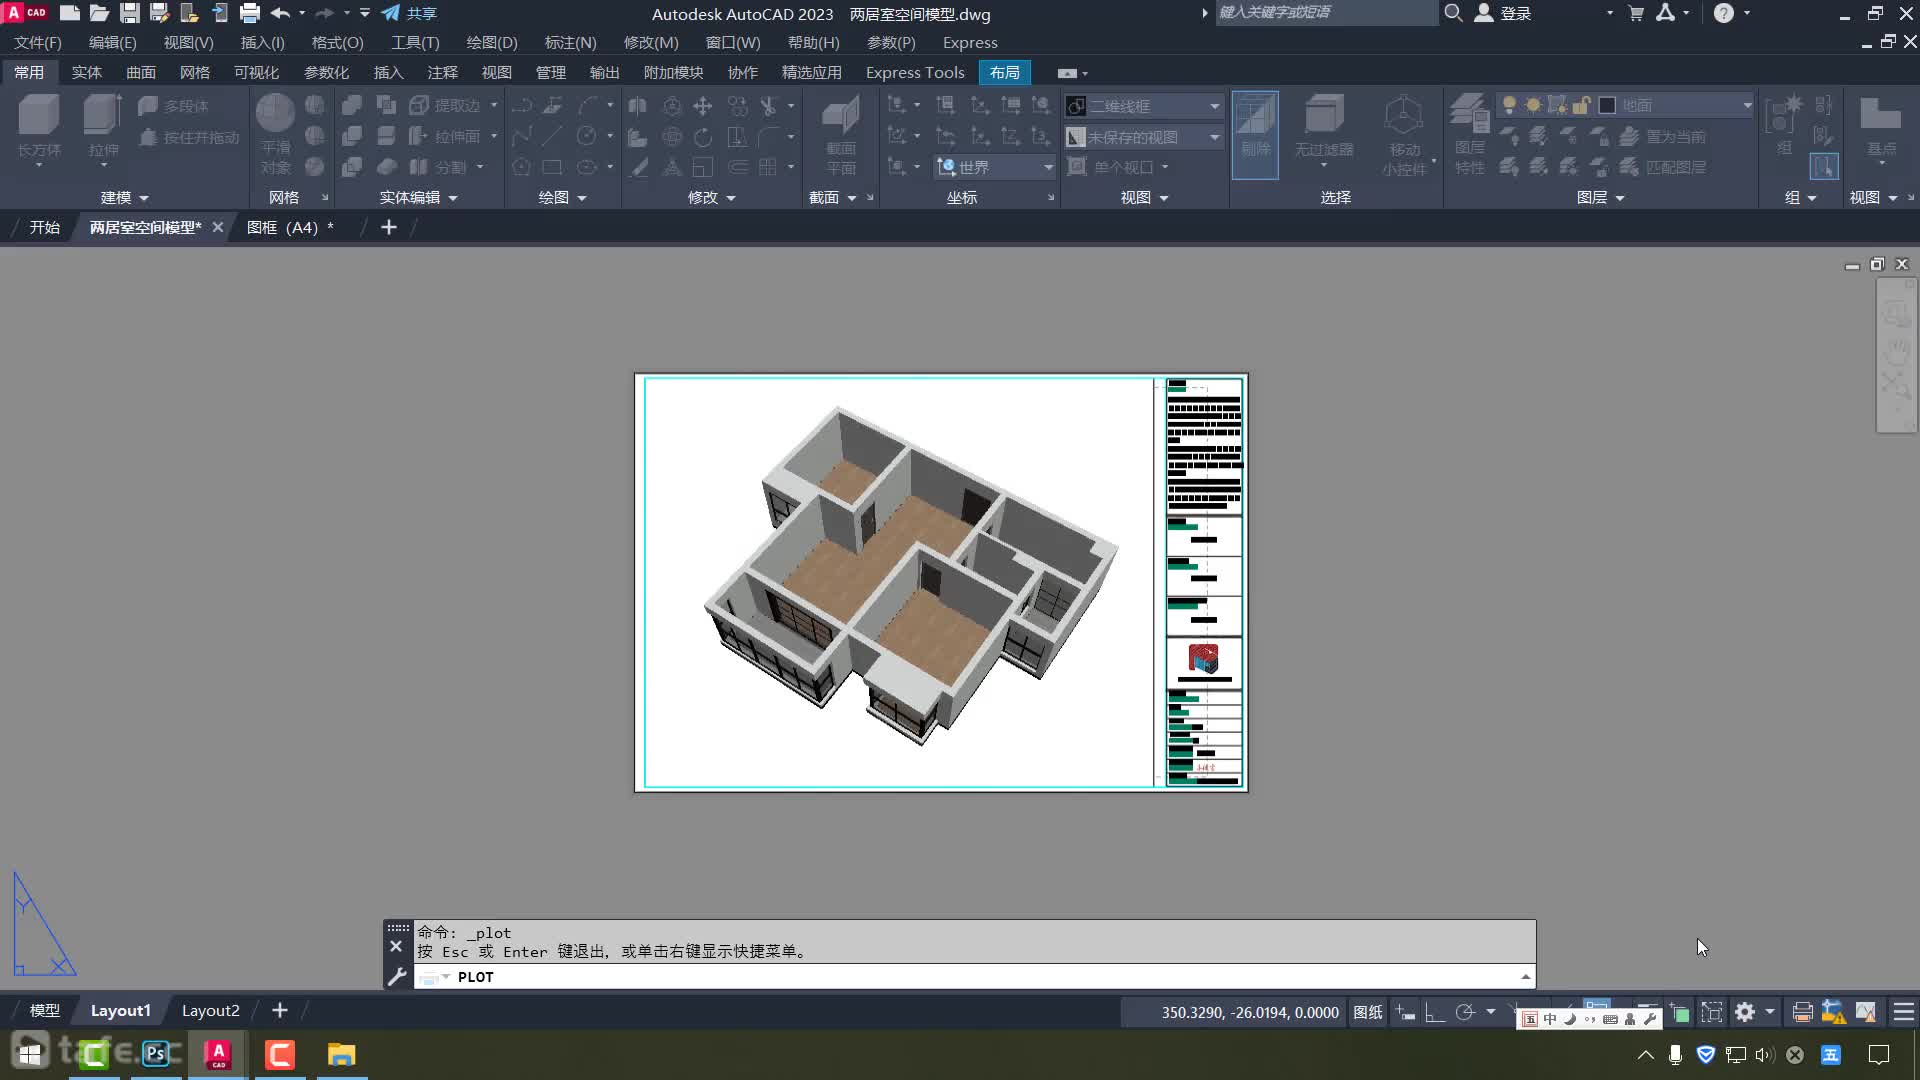Click the 置为当前 make current button
Screen dimensions: 1920x1080
click(x=1663, y=136)
